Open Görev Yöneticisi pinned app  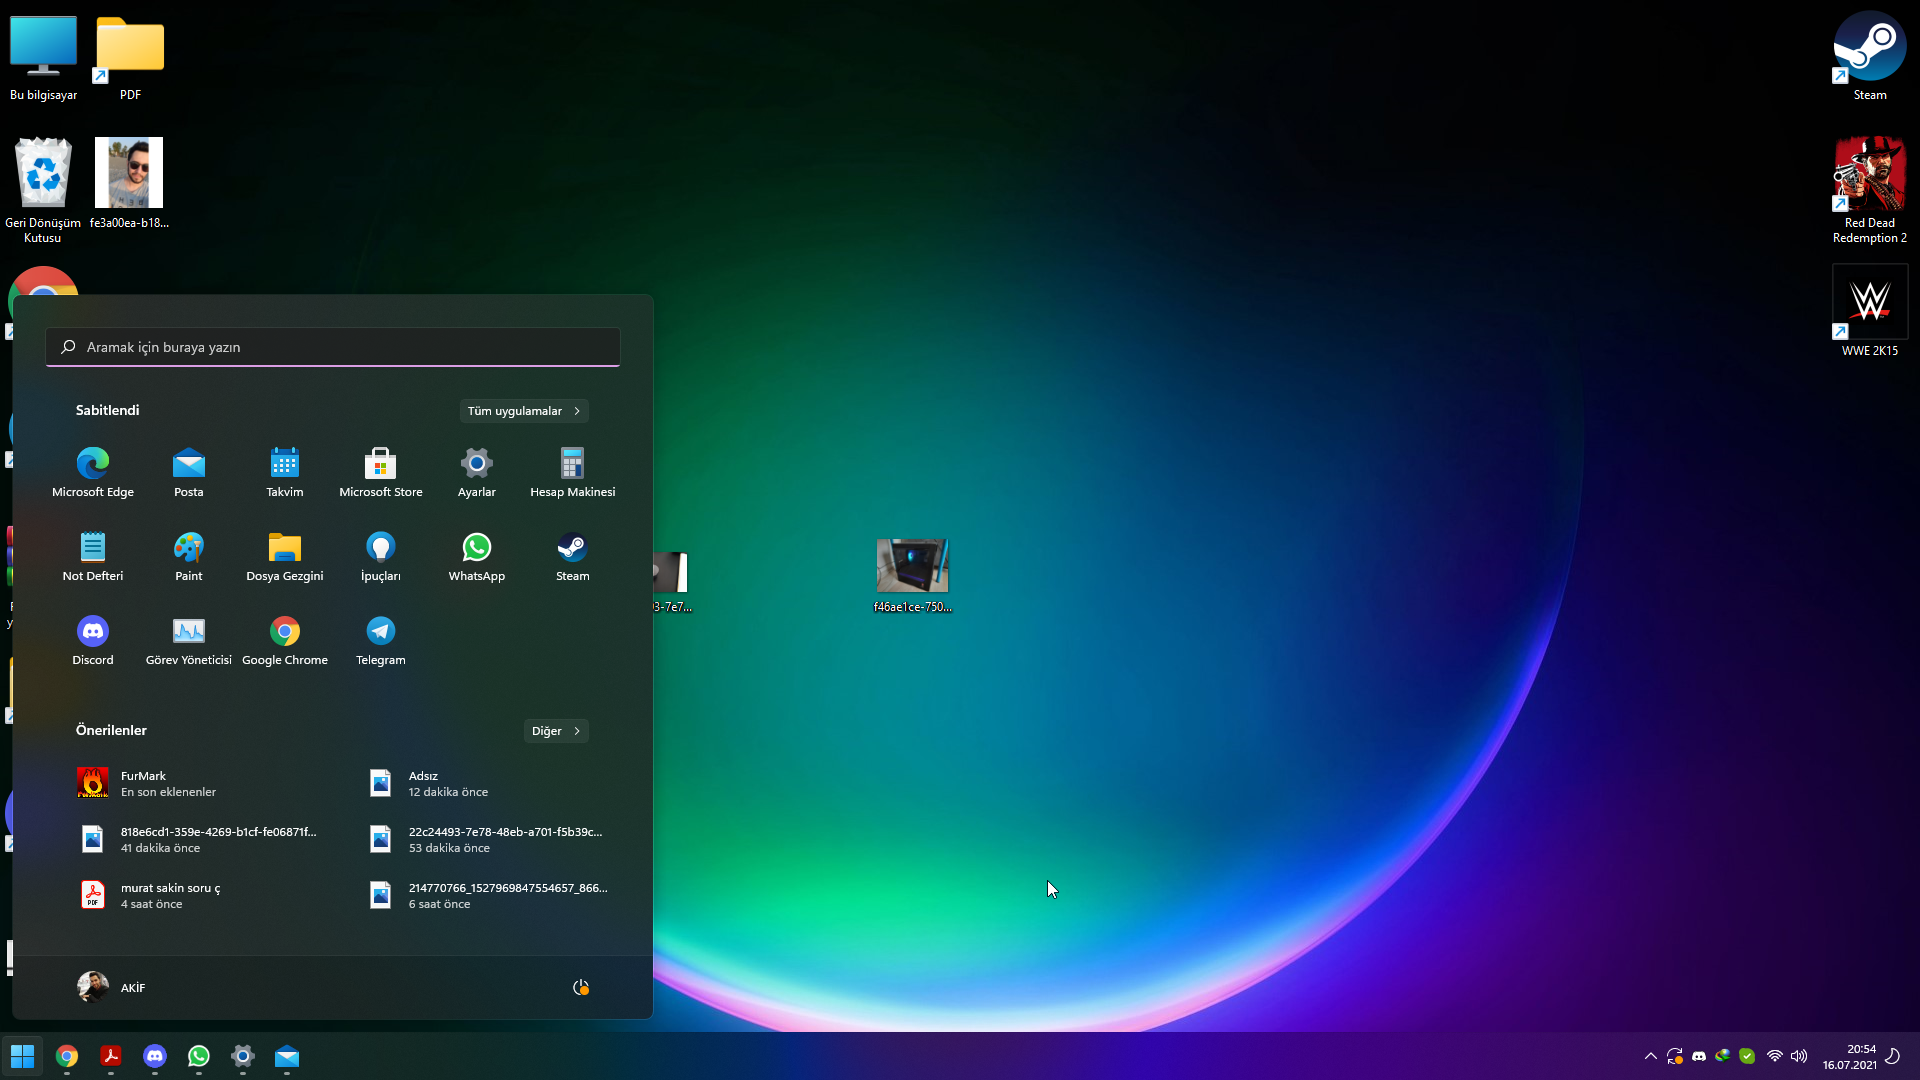188,639
